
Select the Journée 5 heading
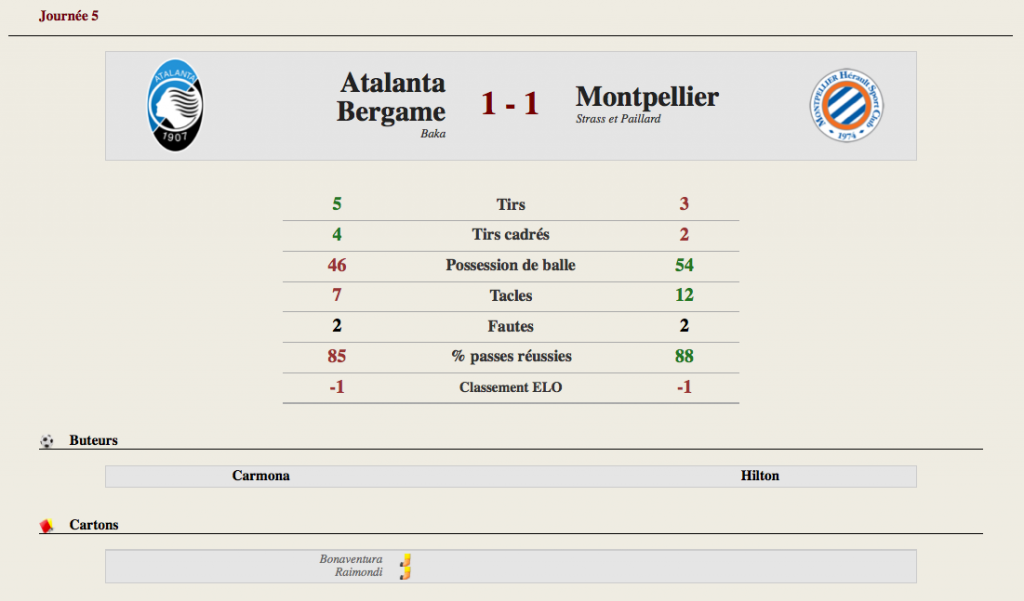69,16
